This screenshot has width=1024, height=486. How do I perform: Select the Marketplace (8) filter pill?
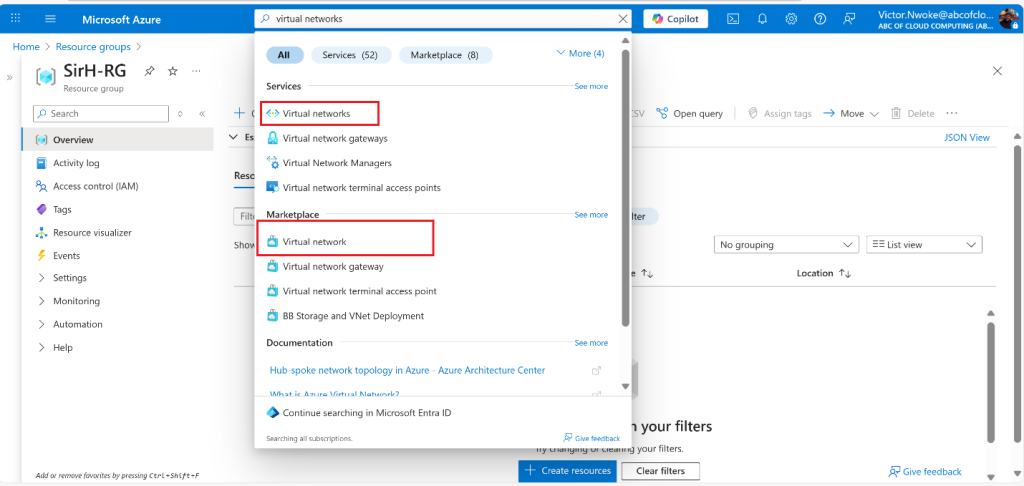point(445,55)
